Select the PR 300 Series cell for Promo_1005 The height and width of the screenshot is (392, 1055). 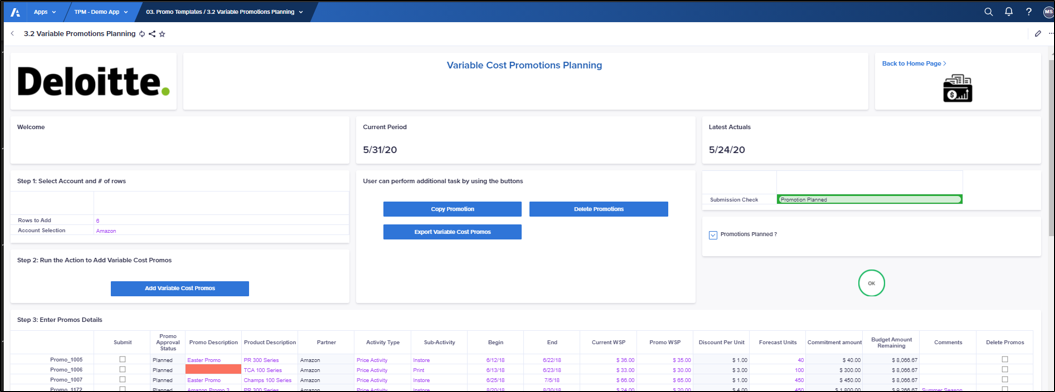pos(269,360)
